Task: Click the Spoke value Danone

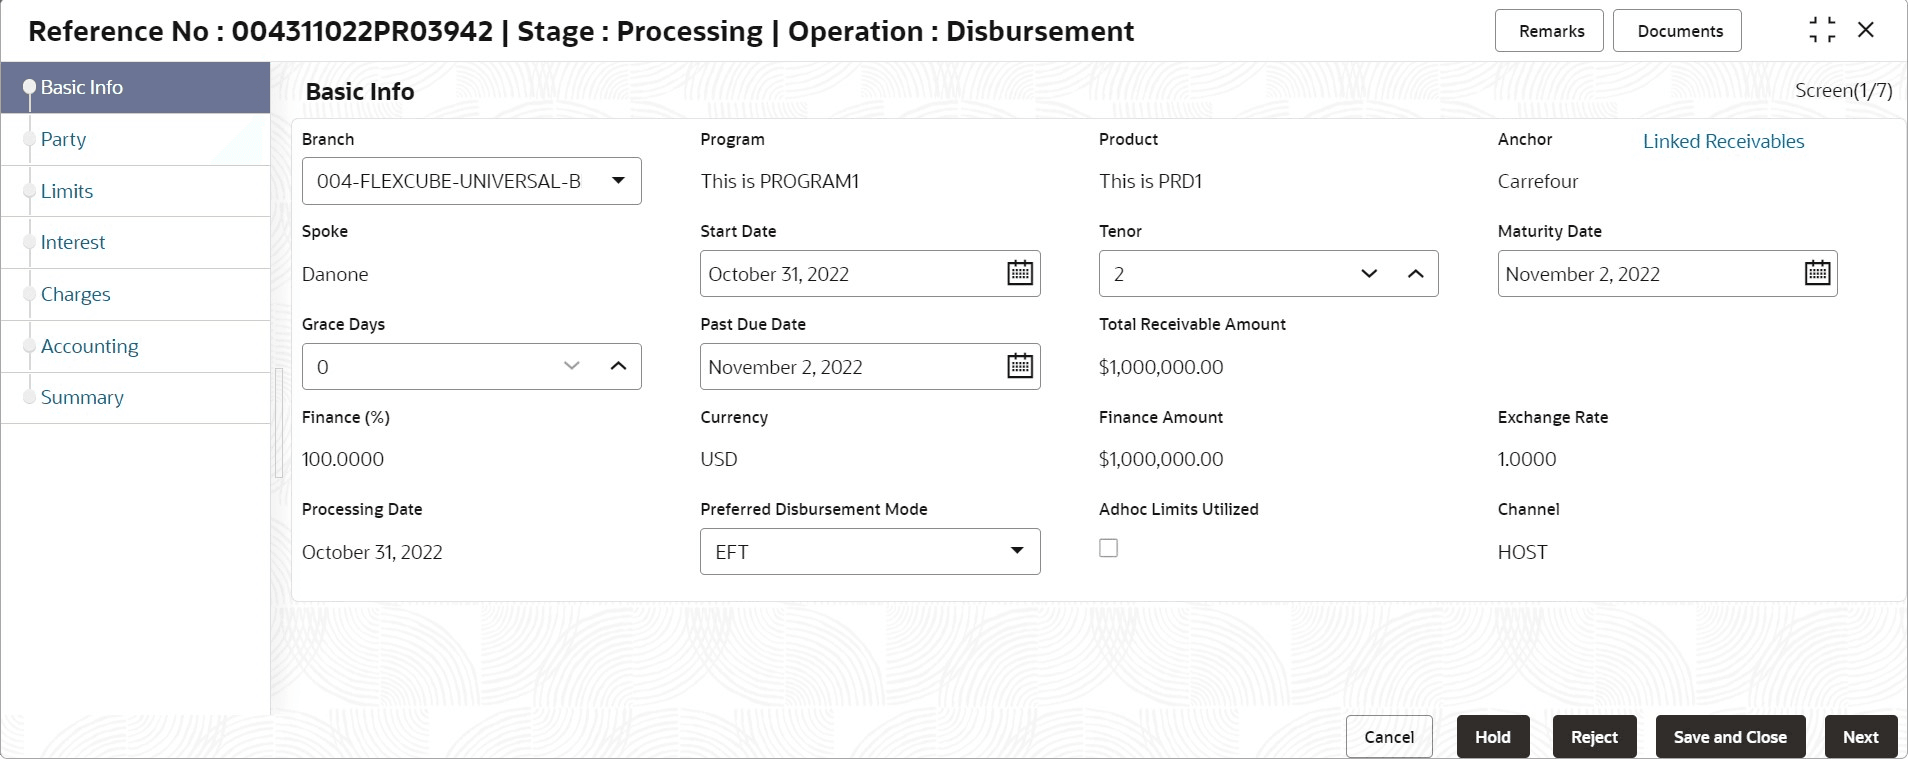Action: point(335,274)
